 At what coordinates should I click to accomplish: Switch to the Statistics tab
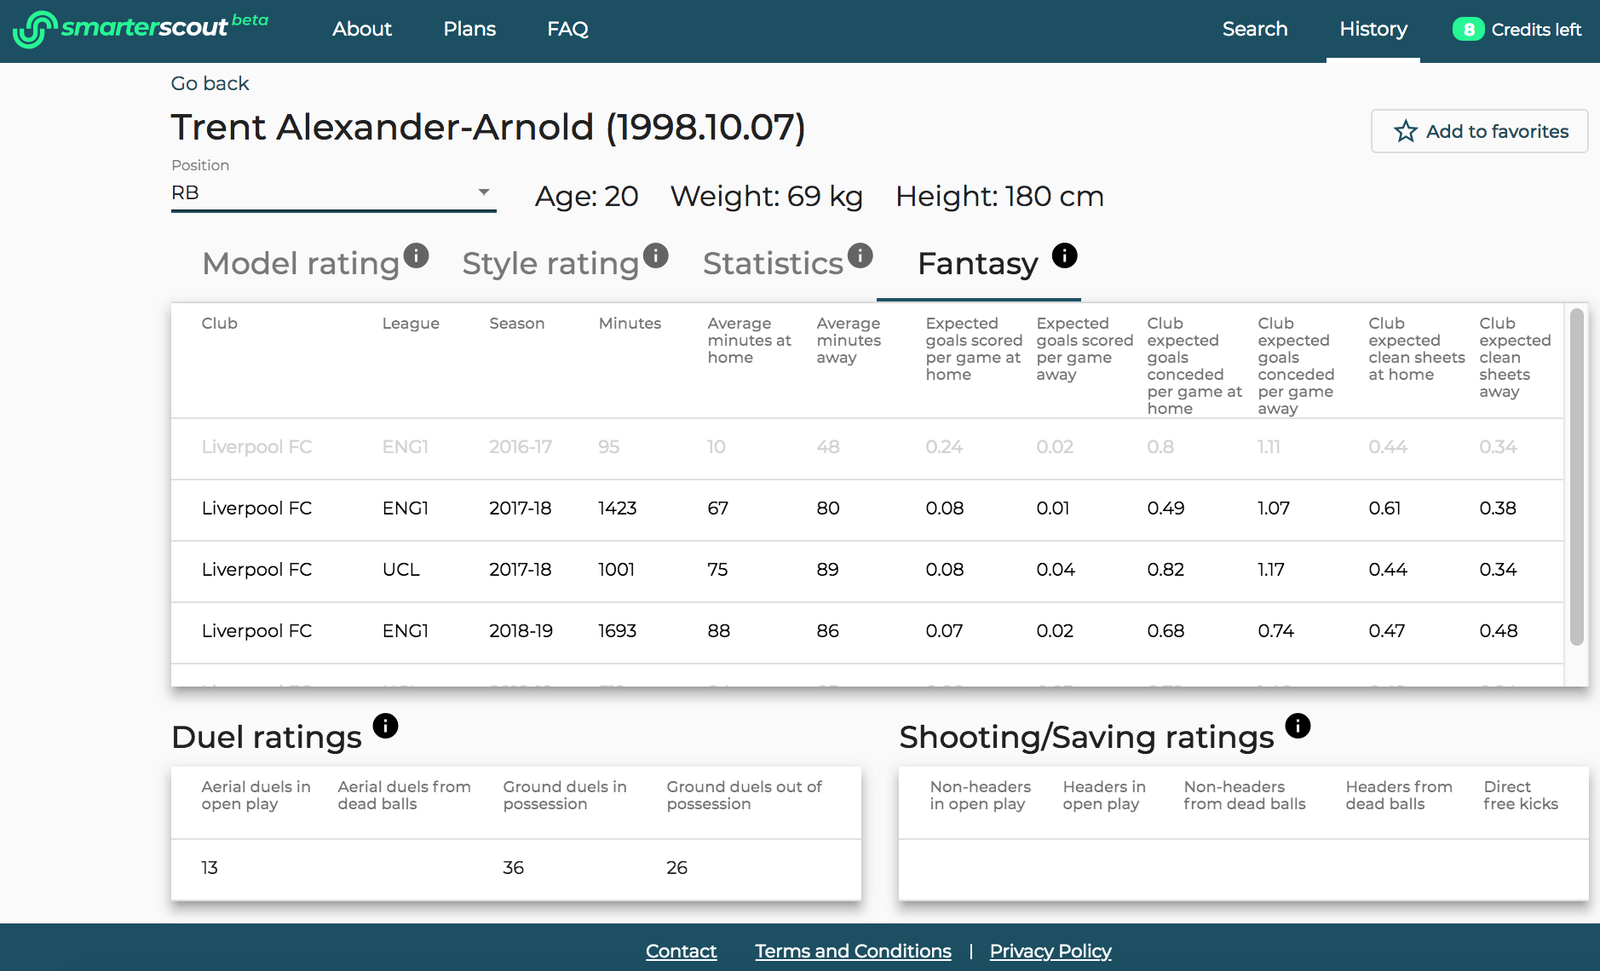point(772,264)
